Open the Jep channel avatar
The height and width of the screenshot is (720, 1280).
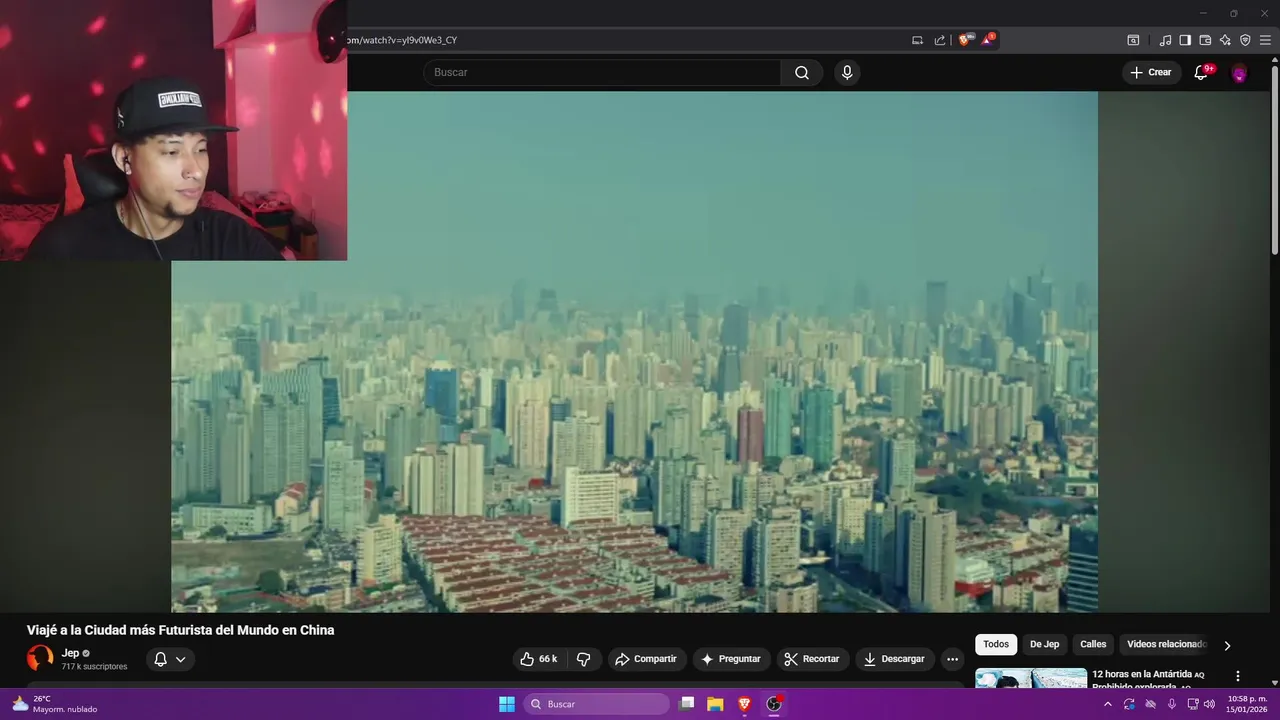(x=40, y=658)
